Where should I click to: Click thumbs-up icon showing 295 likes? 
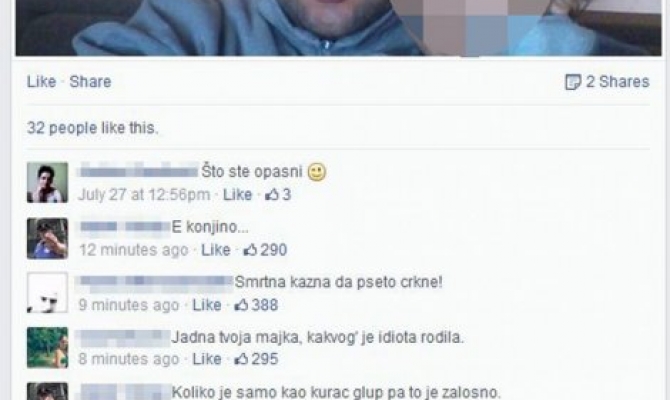tap(241, 359)
